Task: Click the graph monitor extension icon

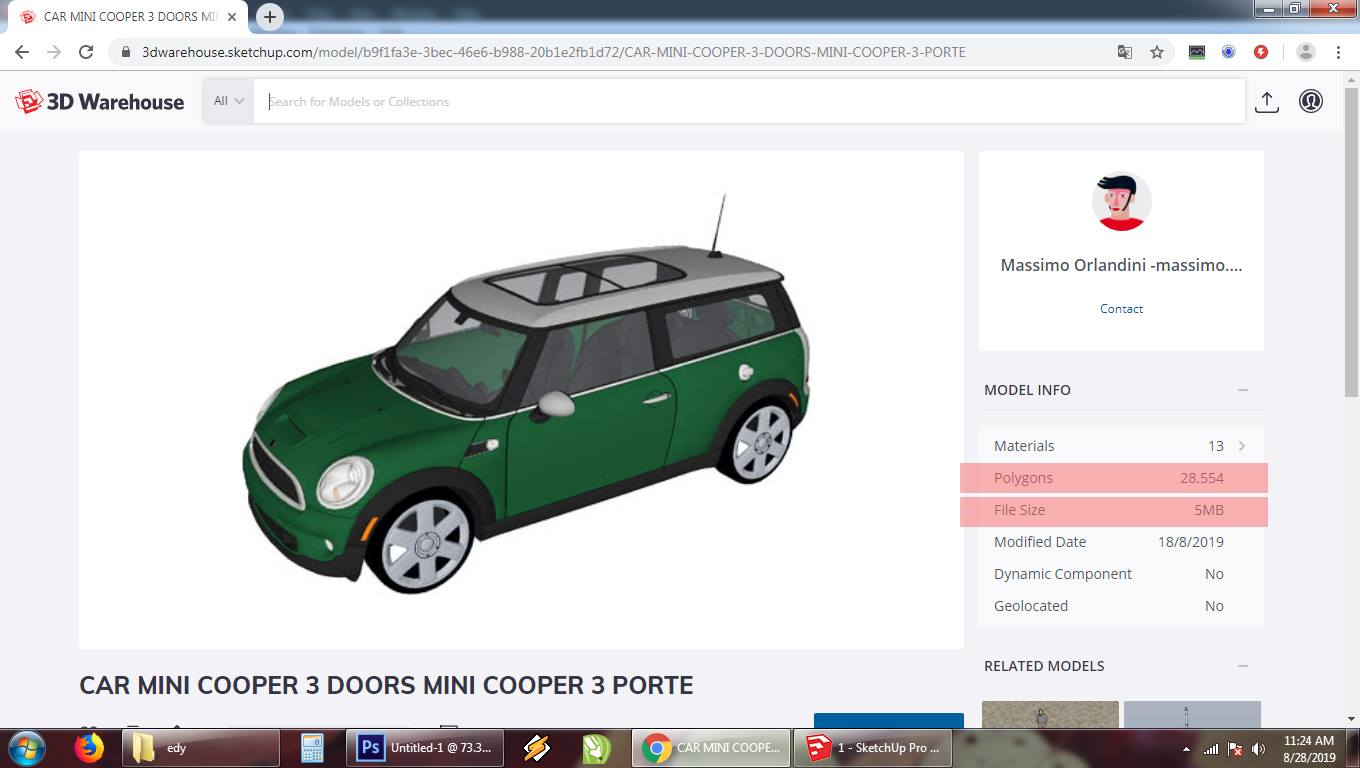Action: [1197, 52]
